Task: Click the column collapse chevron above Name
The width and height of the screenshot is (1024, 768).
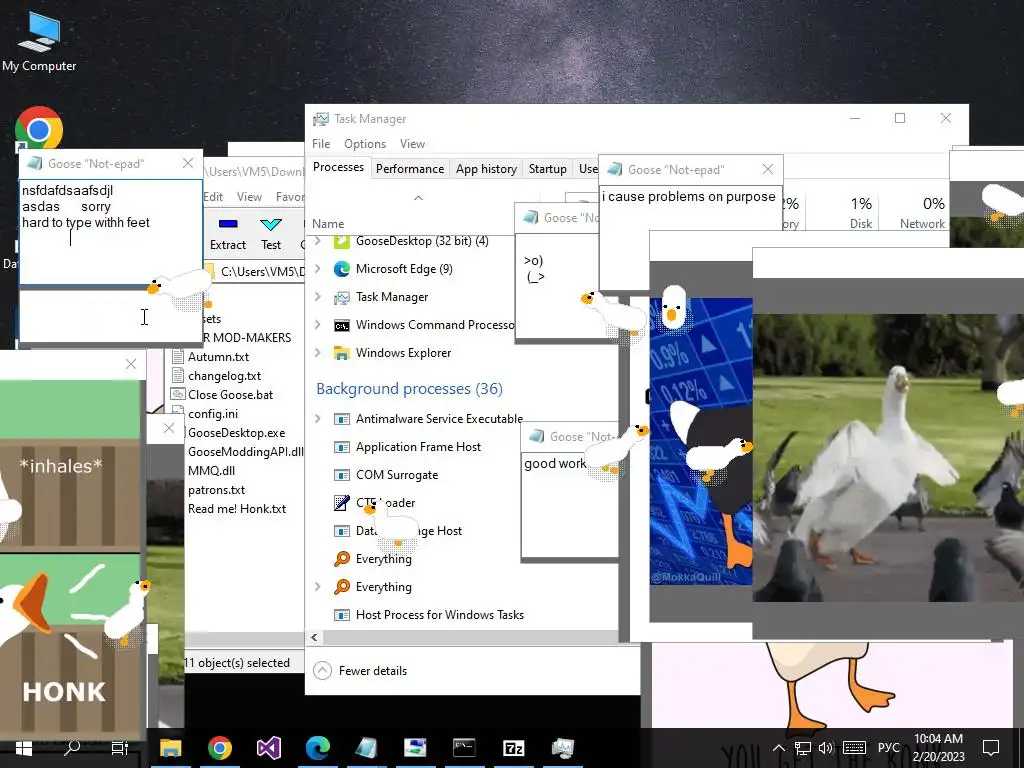Action: click(x=419, y=197)
